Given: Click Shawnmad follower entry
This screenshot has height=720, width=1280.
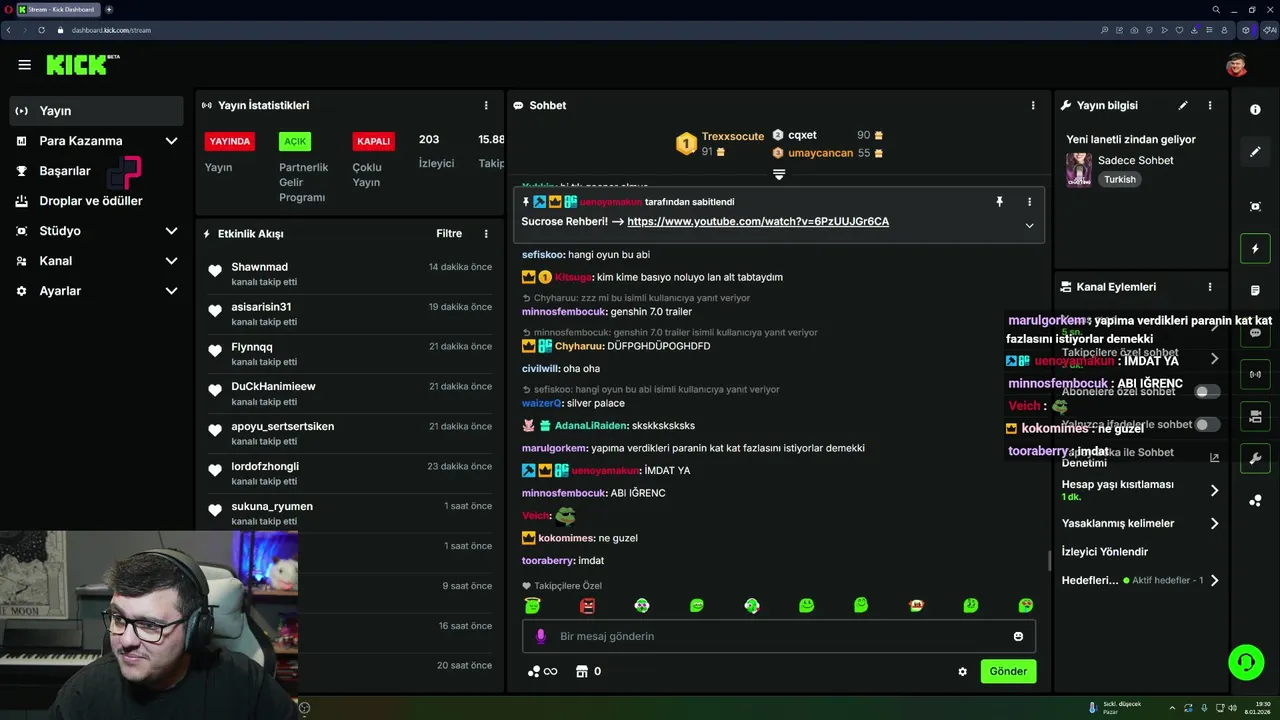Looking at the screenshot, I should pos(350,274).
